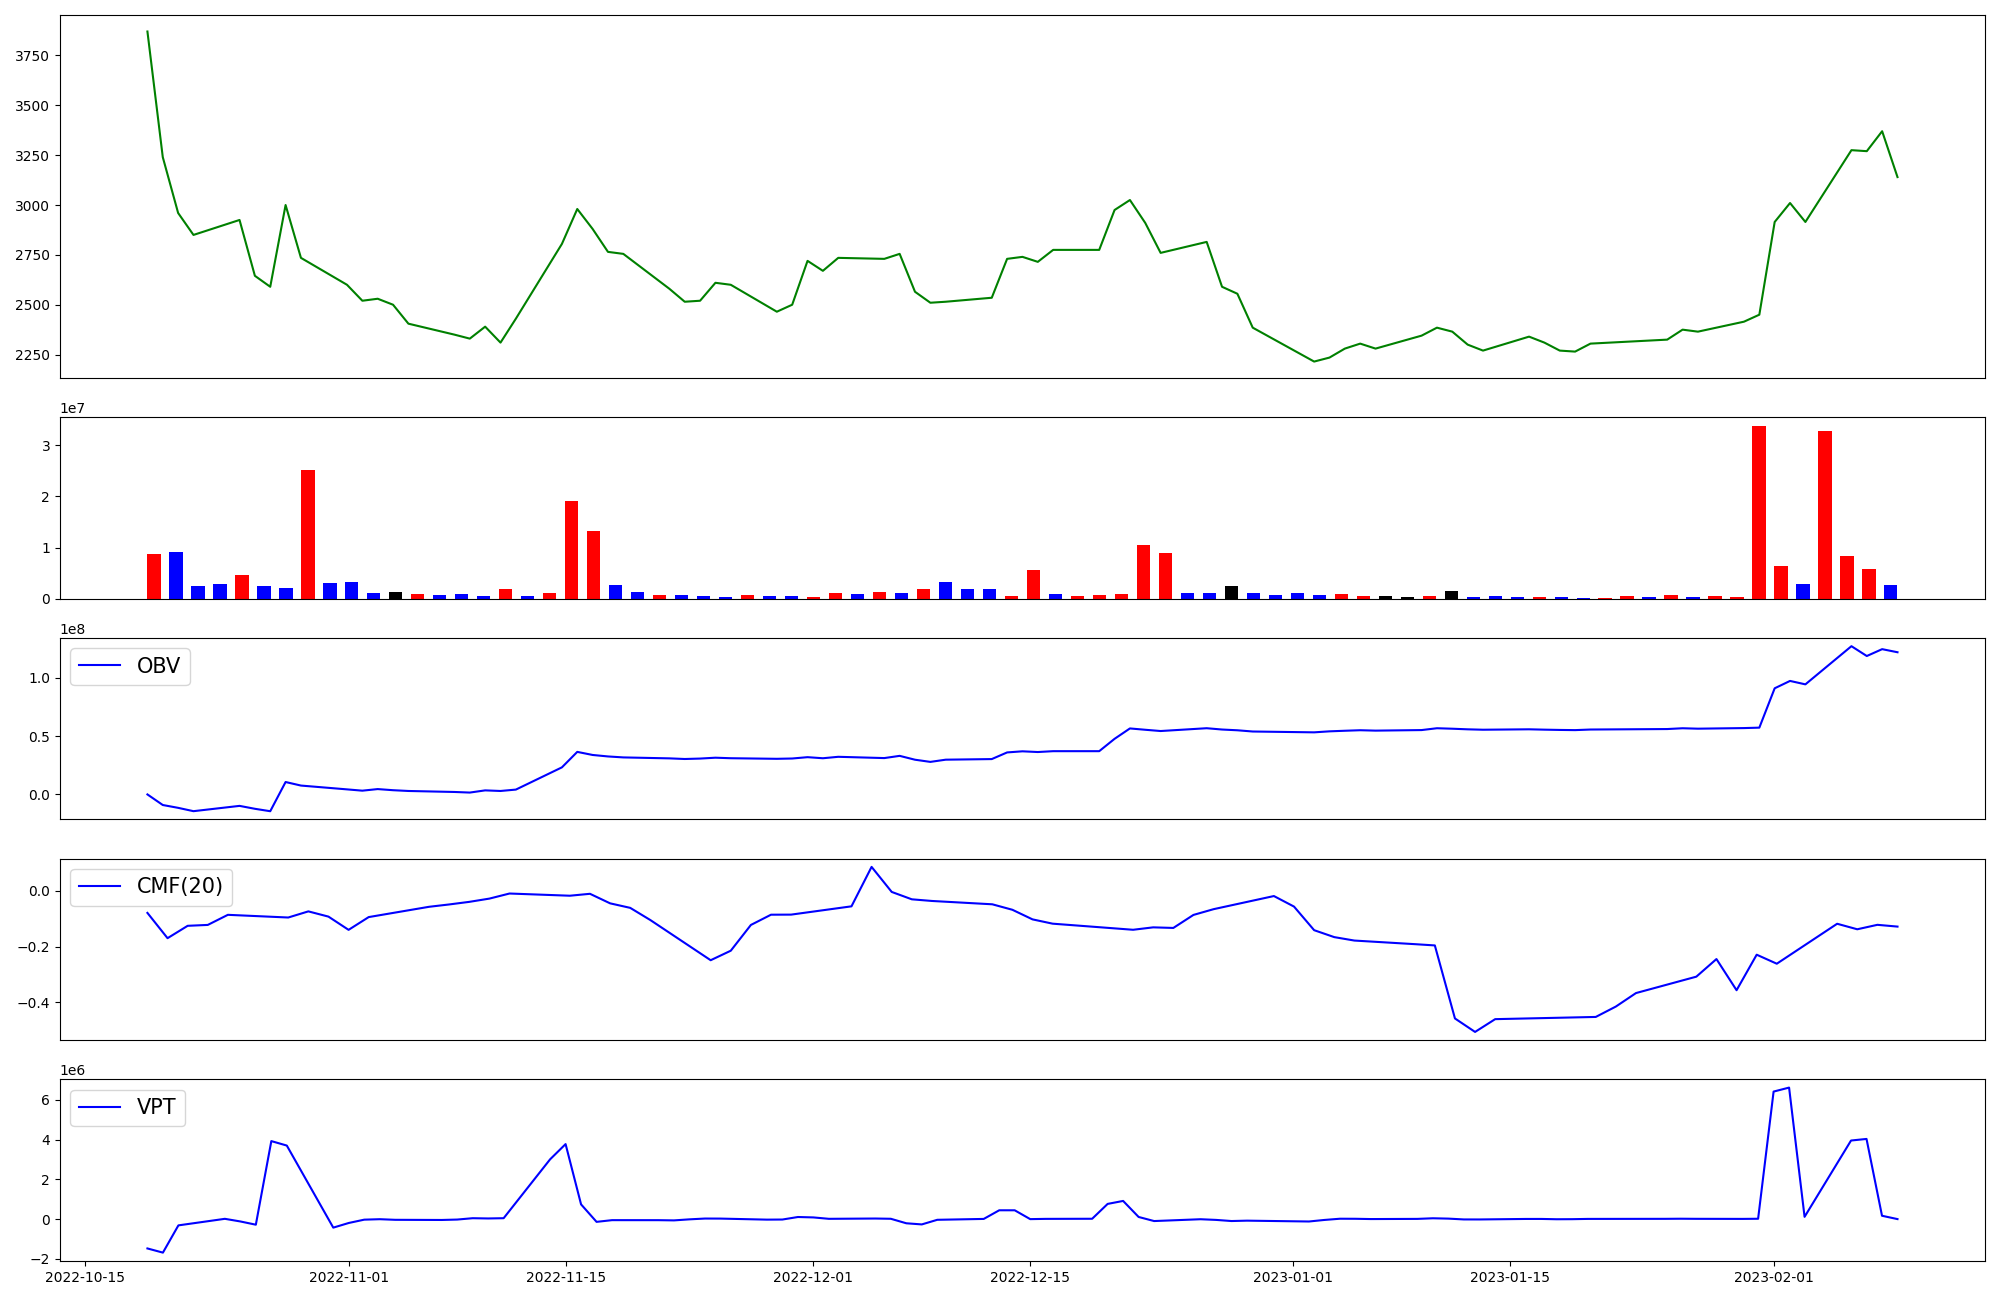Viewport: 2000px width, 1300px height.
Task: Click the 3750 price axis label
Action: click(x=32, y=56)
